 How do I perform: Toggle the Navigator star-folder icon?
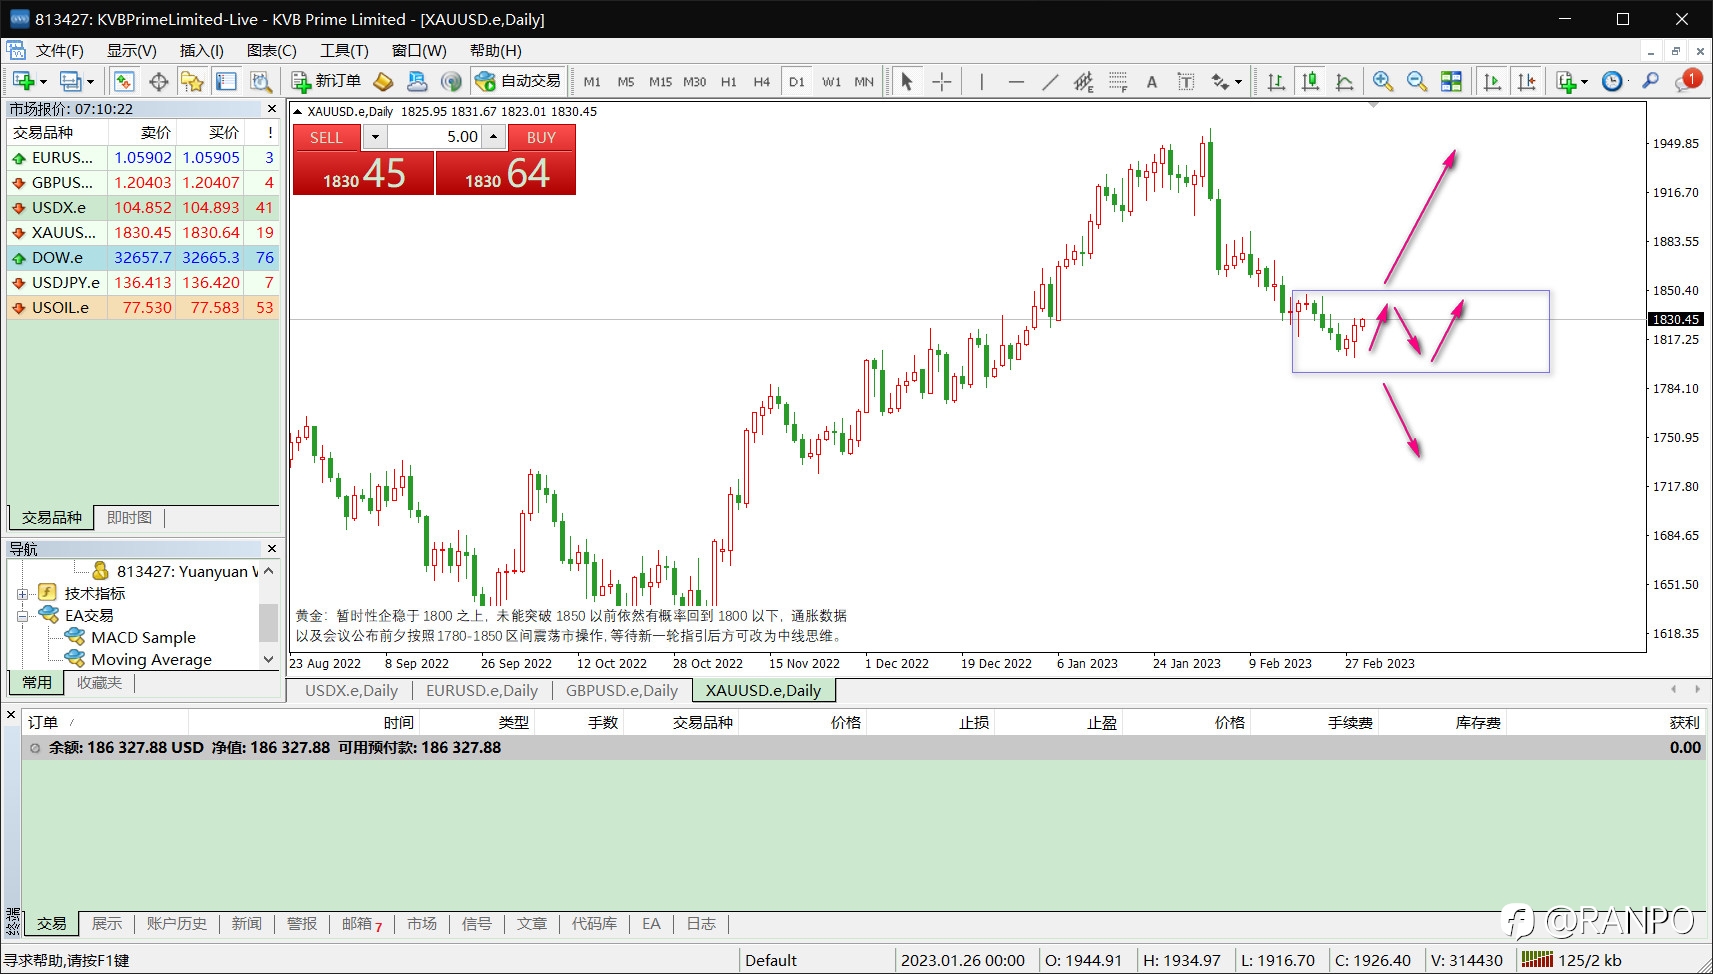point(192,81)
